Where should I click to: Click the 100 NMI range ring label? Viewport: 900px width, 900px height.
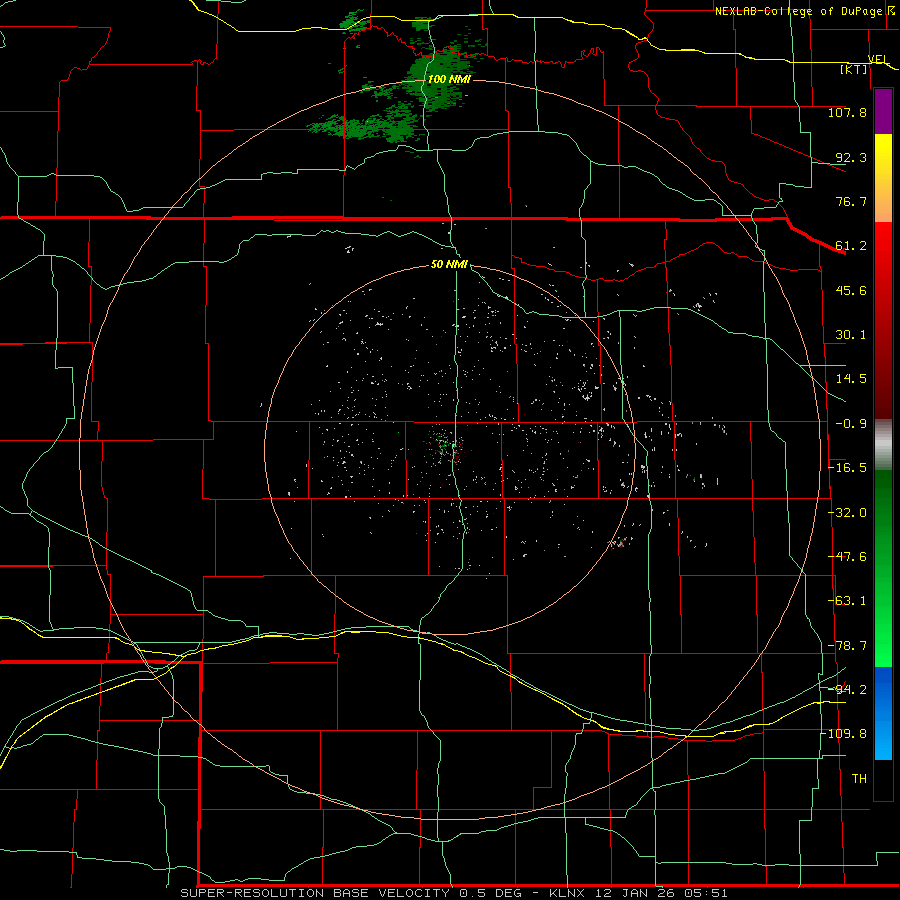pyautogui.click(x=449, y=79)
